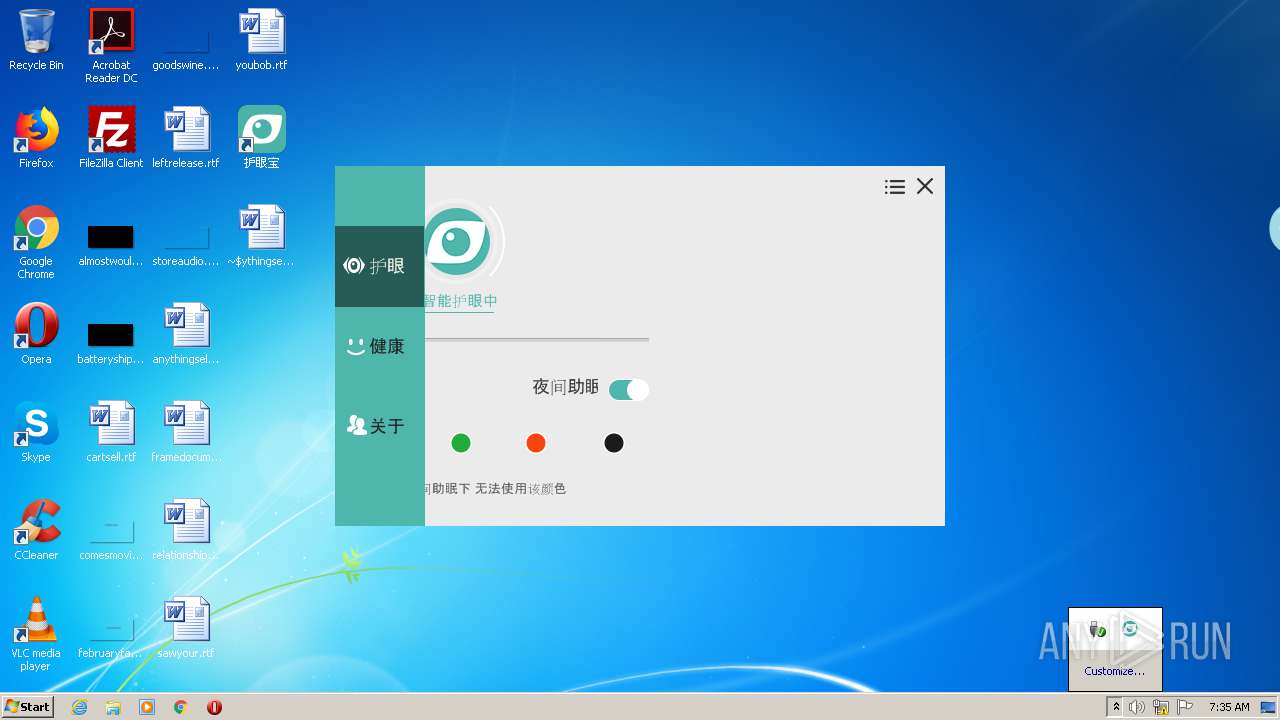The height and width of the screenshot is (720, 1280).
Task: Click the large eye logo icon
Action: pyautogui.click(x=458, y=241)
